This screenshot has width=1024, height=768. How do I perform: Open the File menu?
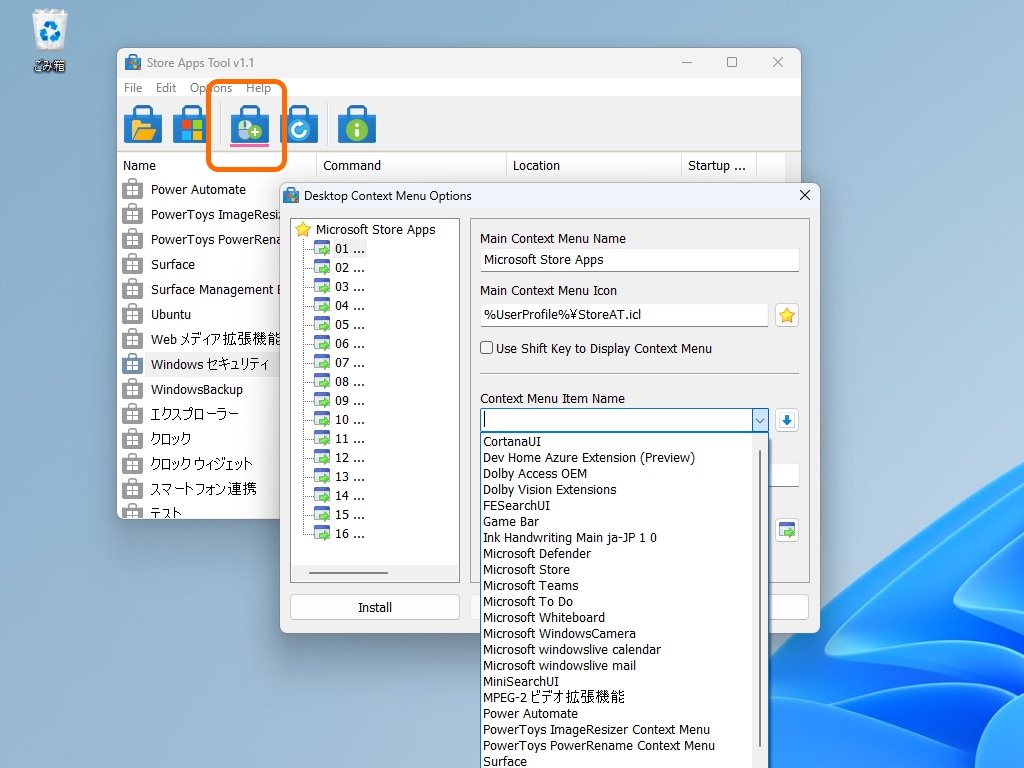coord(133,88)
